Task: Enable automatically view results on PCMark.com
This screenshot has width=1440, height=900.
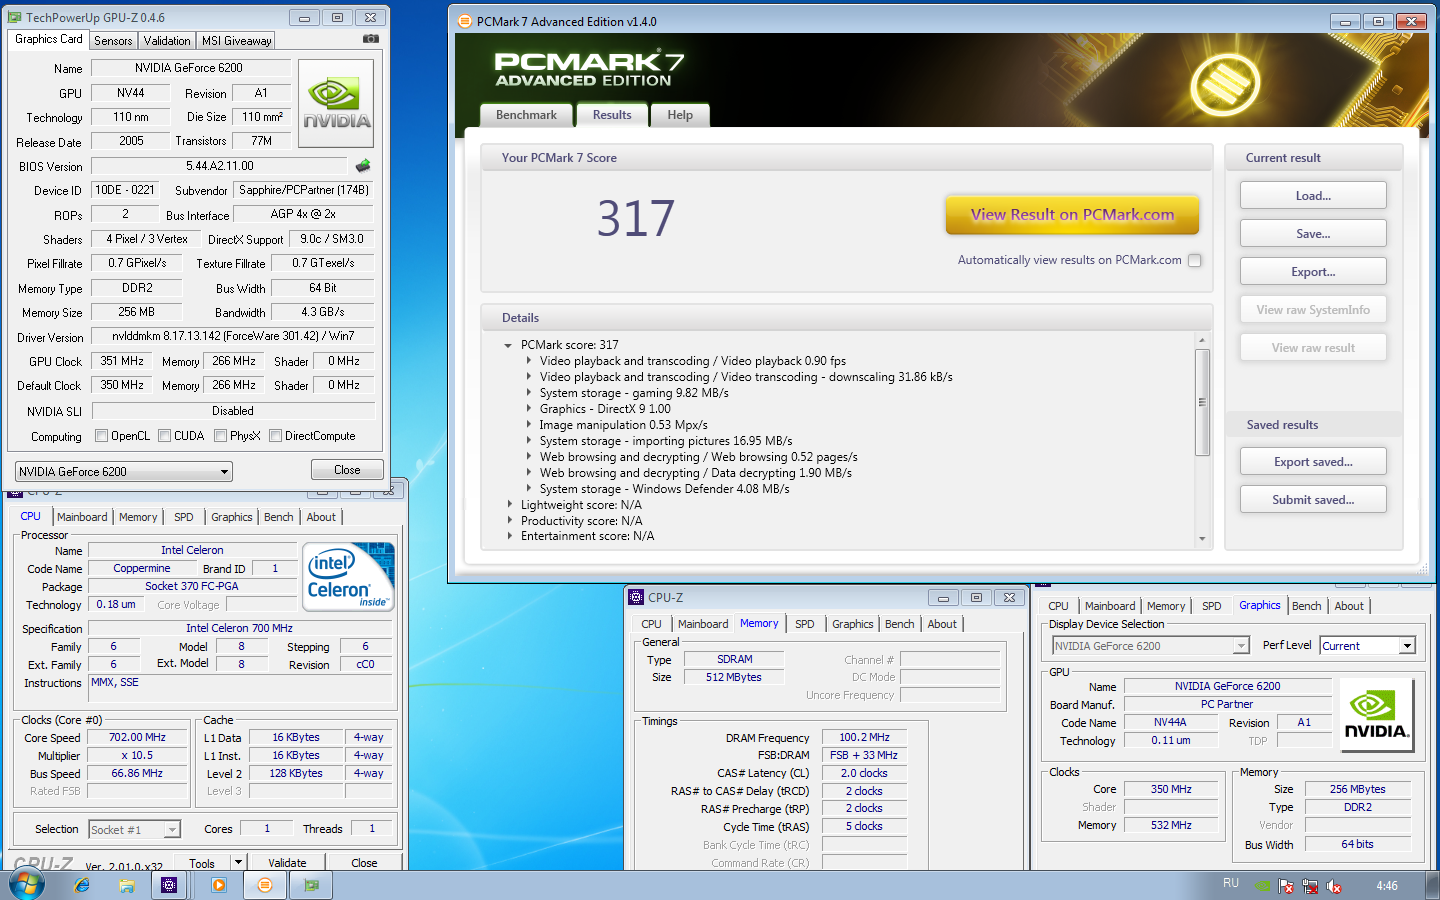Action: pyautogui.click(x=1195, y=260)
